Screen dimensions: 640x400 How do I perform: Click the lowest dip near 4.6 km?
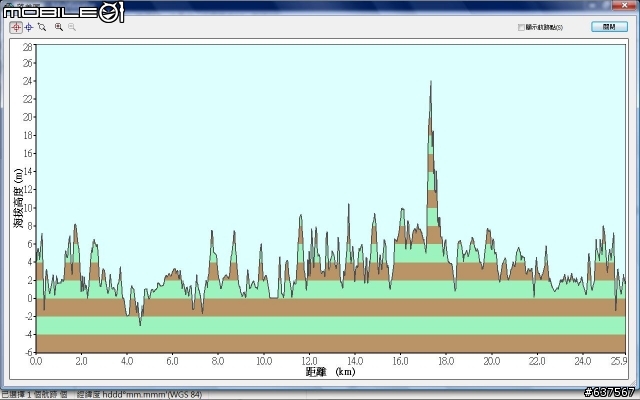click(140, 324)
